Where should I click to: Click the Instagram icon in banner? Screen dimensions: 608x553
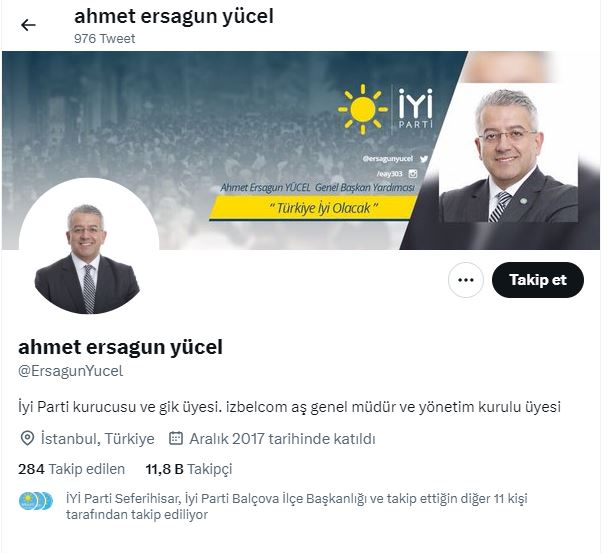[413, 174]
